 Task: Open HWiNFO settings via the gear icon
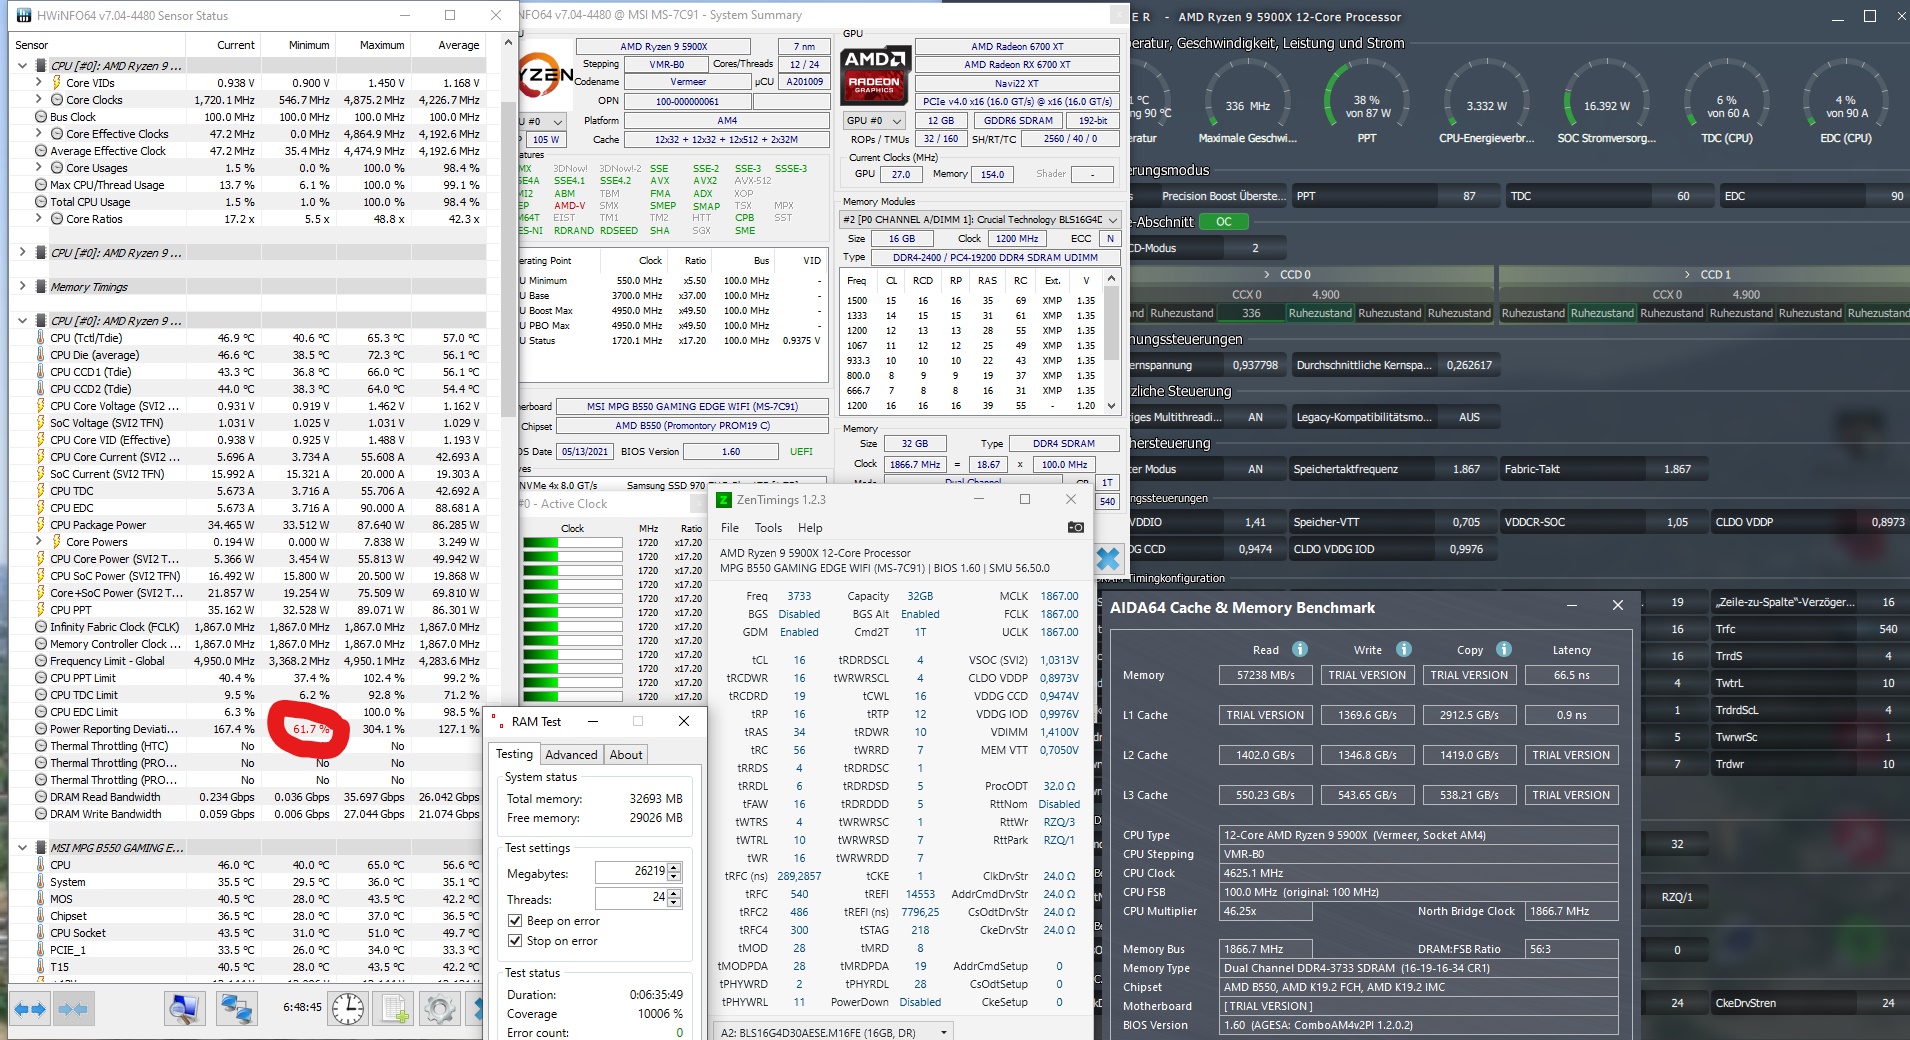click(x=440, y=1011)
